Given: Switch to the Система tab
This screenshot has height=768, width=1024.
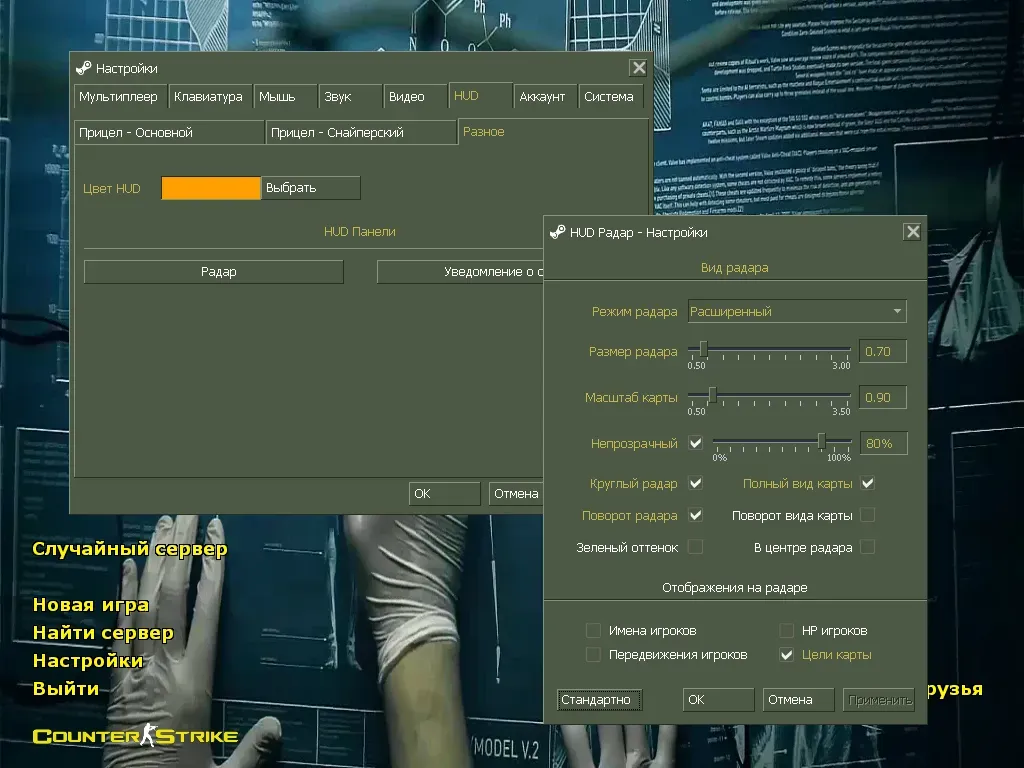Looking at the screenshot, I should coord(611,97).
